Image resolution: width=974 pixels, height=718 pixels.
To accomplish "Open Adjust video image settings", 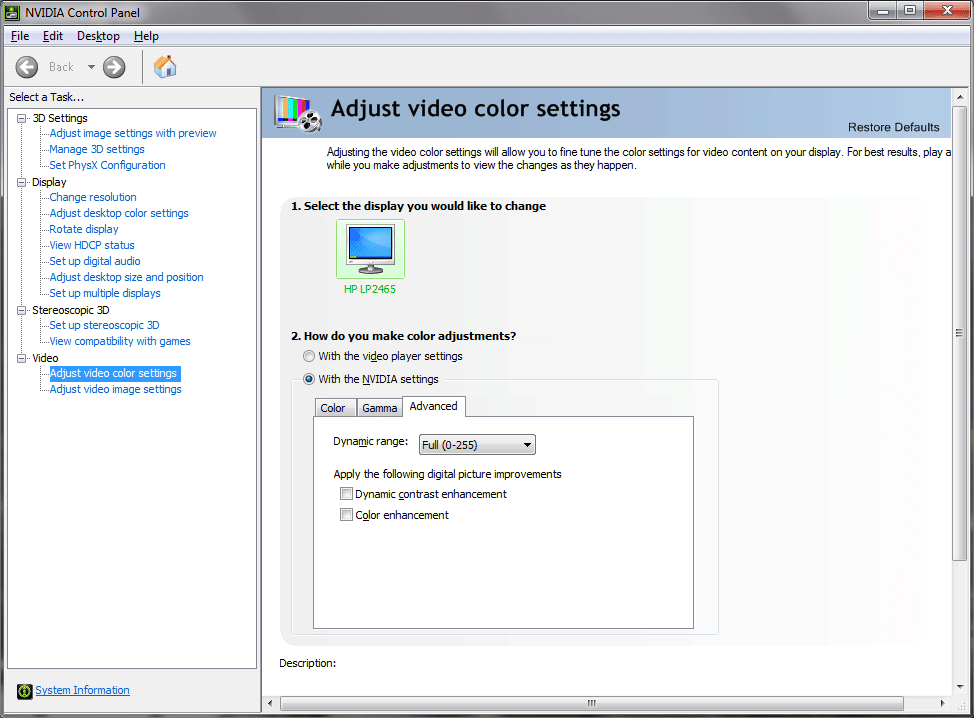I will coord(116,389).
